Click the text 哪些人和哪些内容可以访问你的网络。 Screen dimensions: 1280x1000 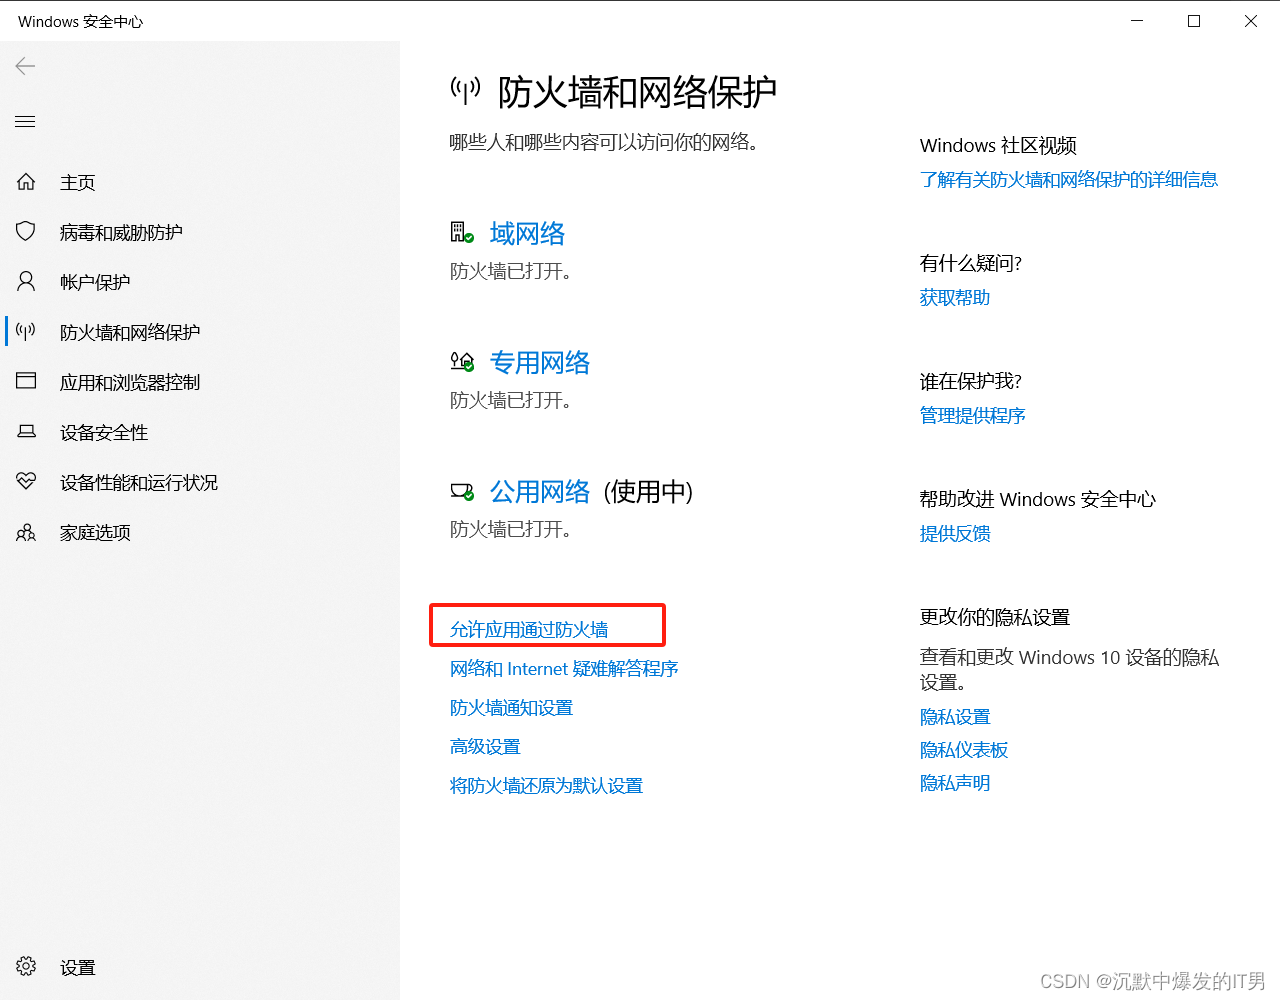click(x=605, y=142)
